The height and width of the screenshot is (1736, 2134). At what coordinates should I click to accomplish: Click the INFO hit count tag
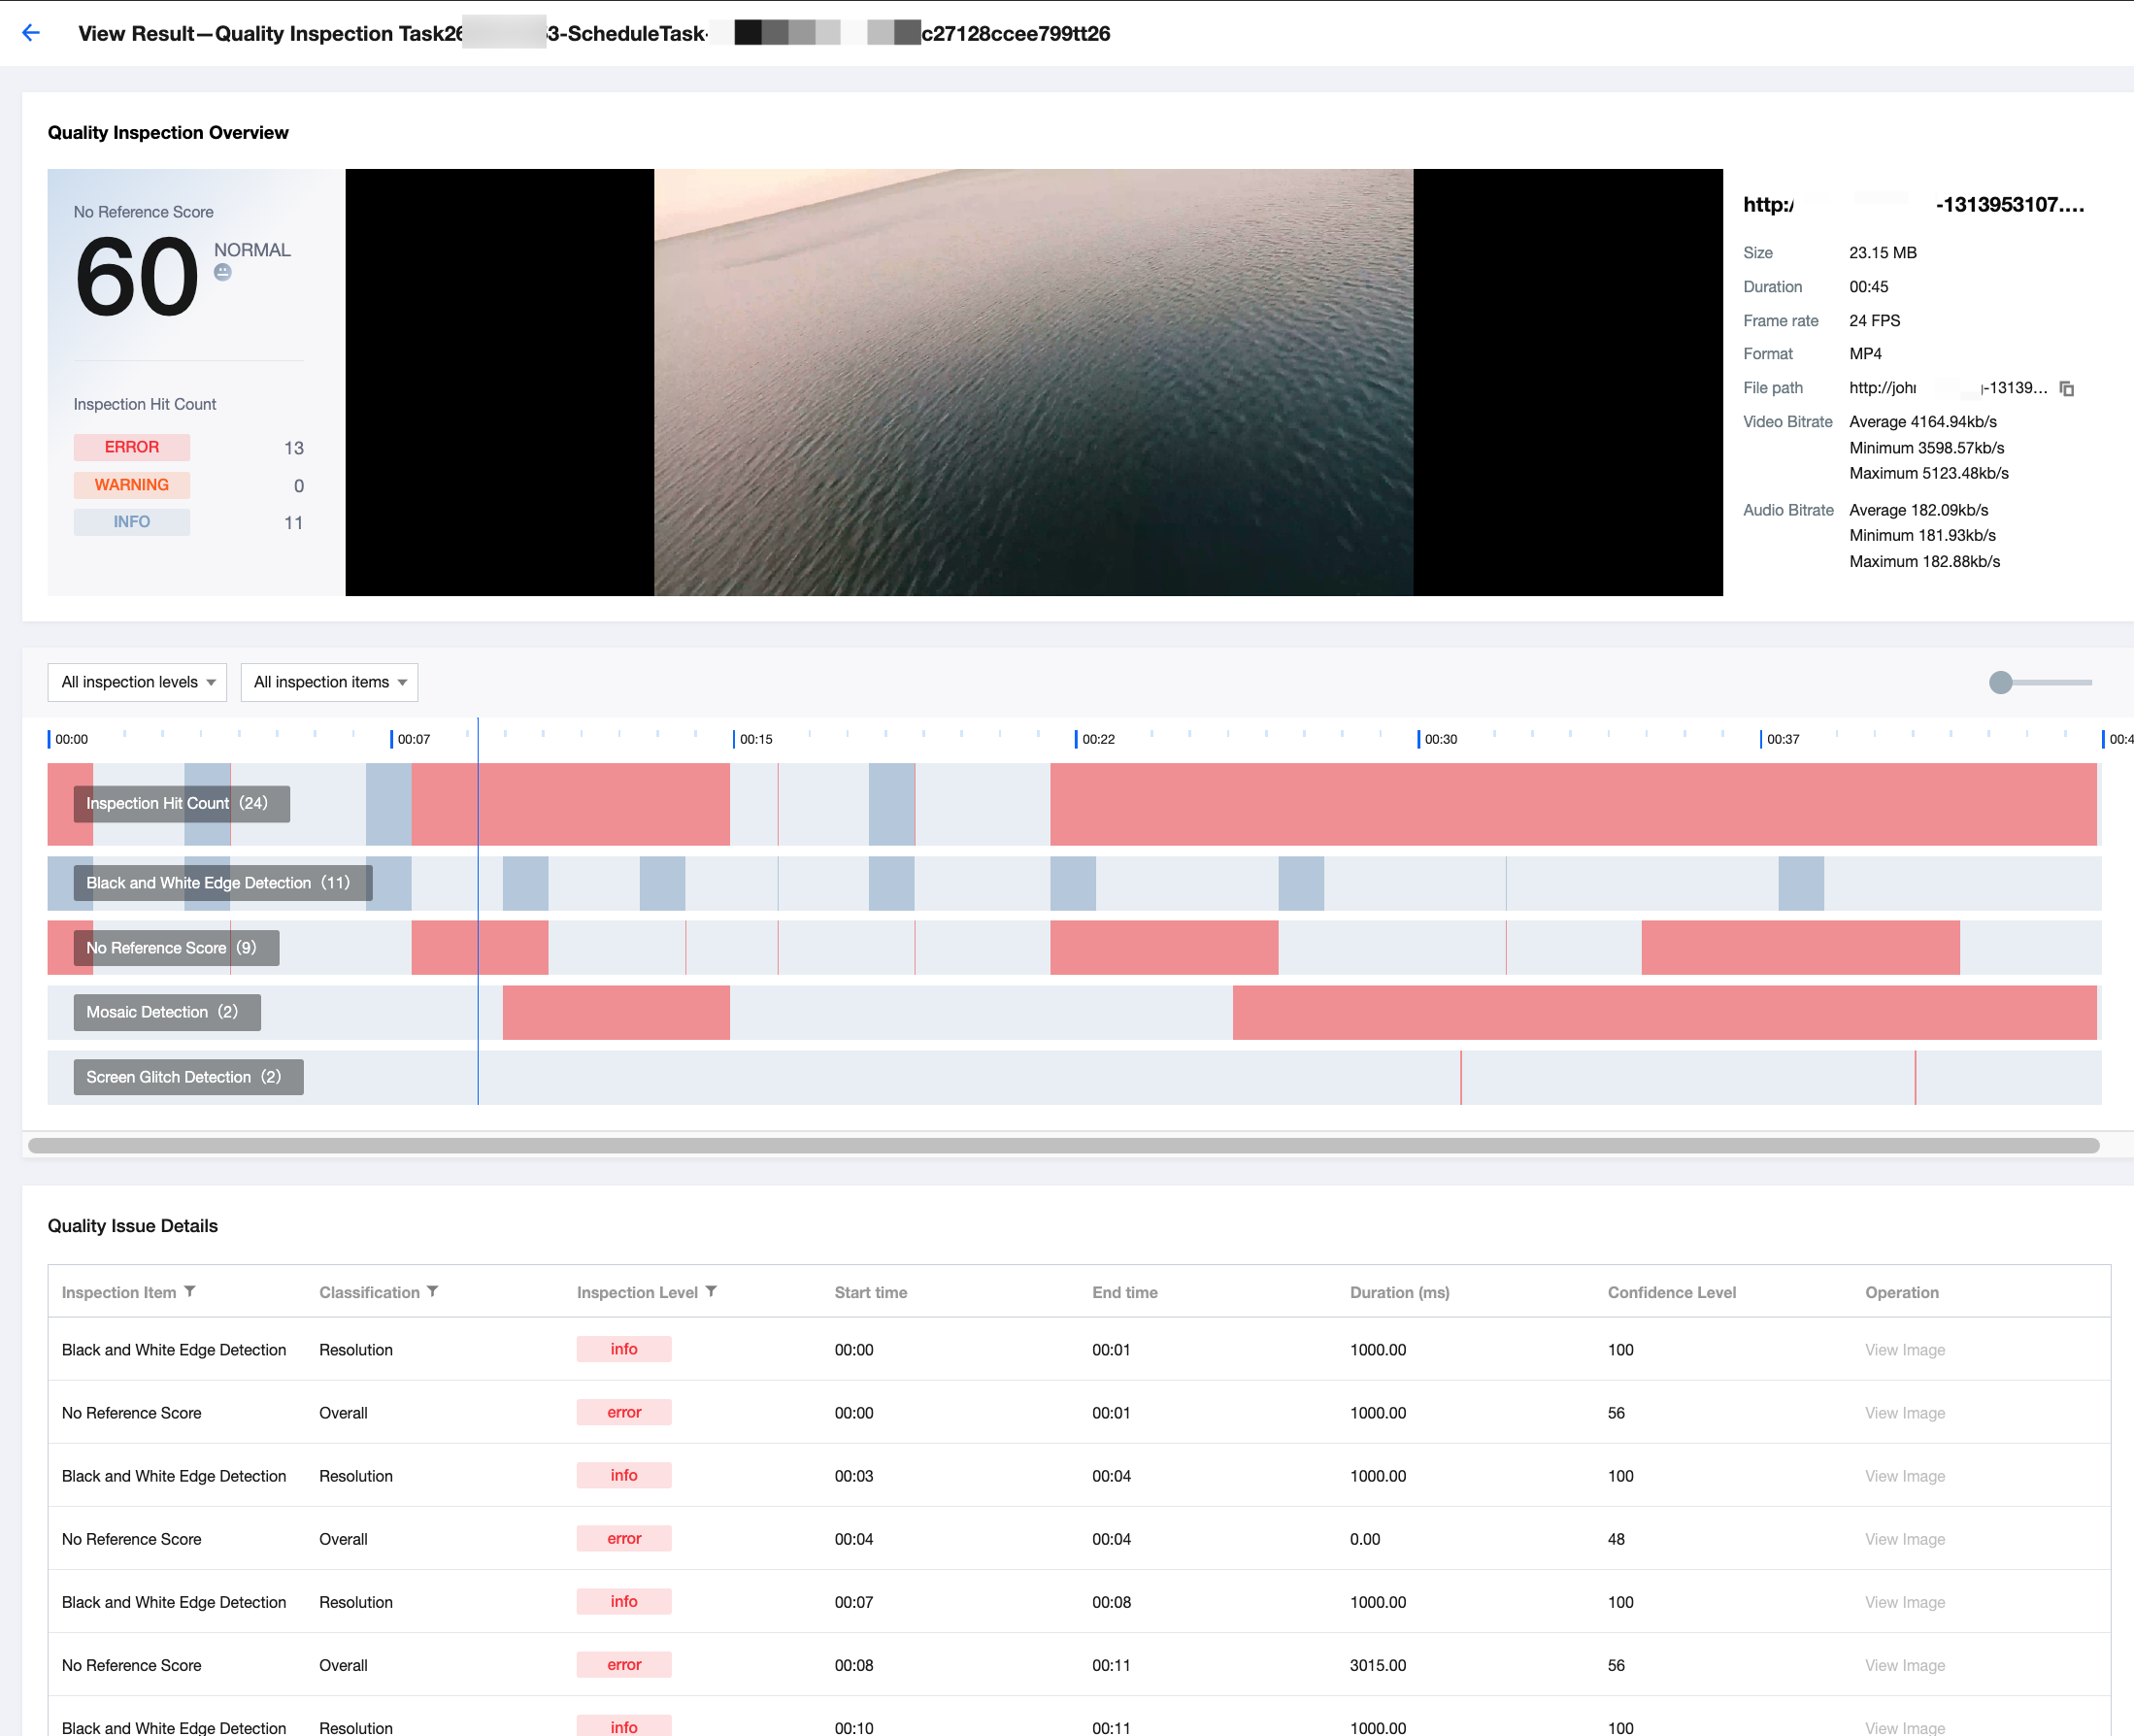131,522
